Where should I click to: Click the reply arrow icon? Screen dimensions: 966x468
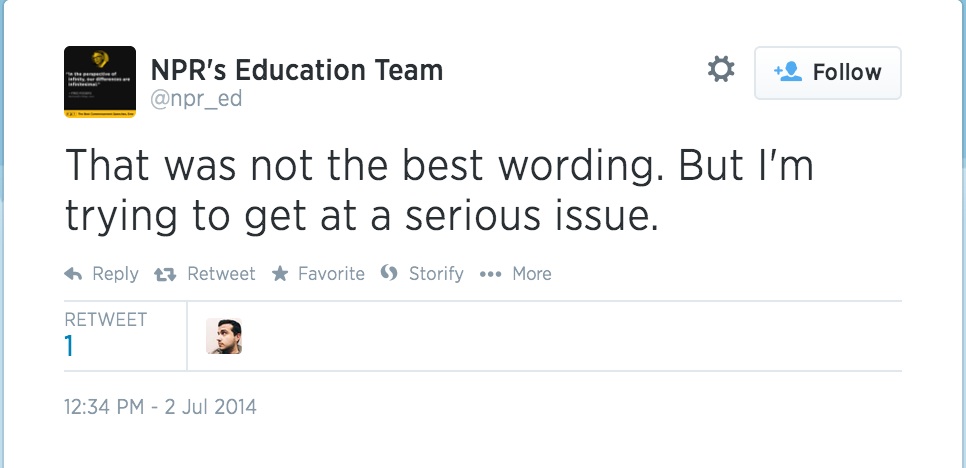pos(73,273)
